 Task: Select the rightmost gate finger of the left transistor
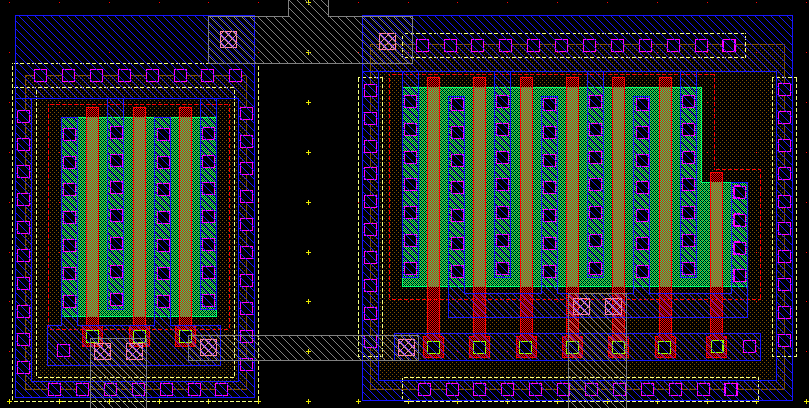(185, 217)
